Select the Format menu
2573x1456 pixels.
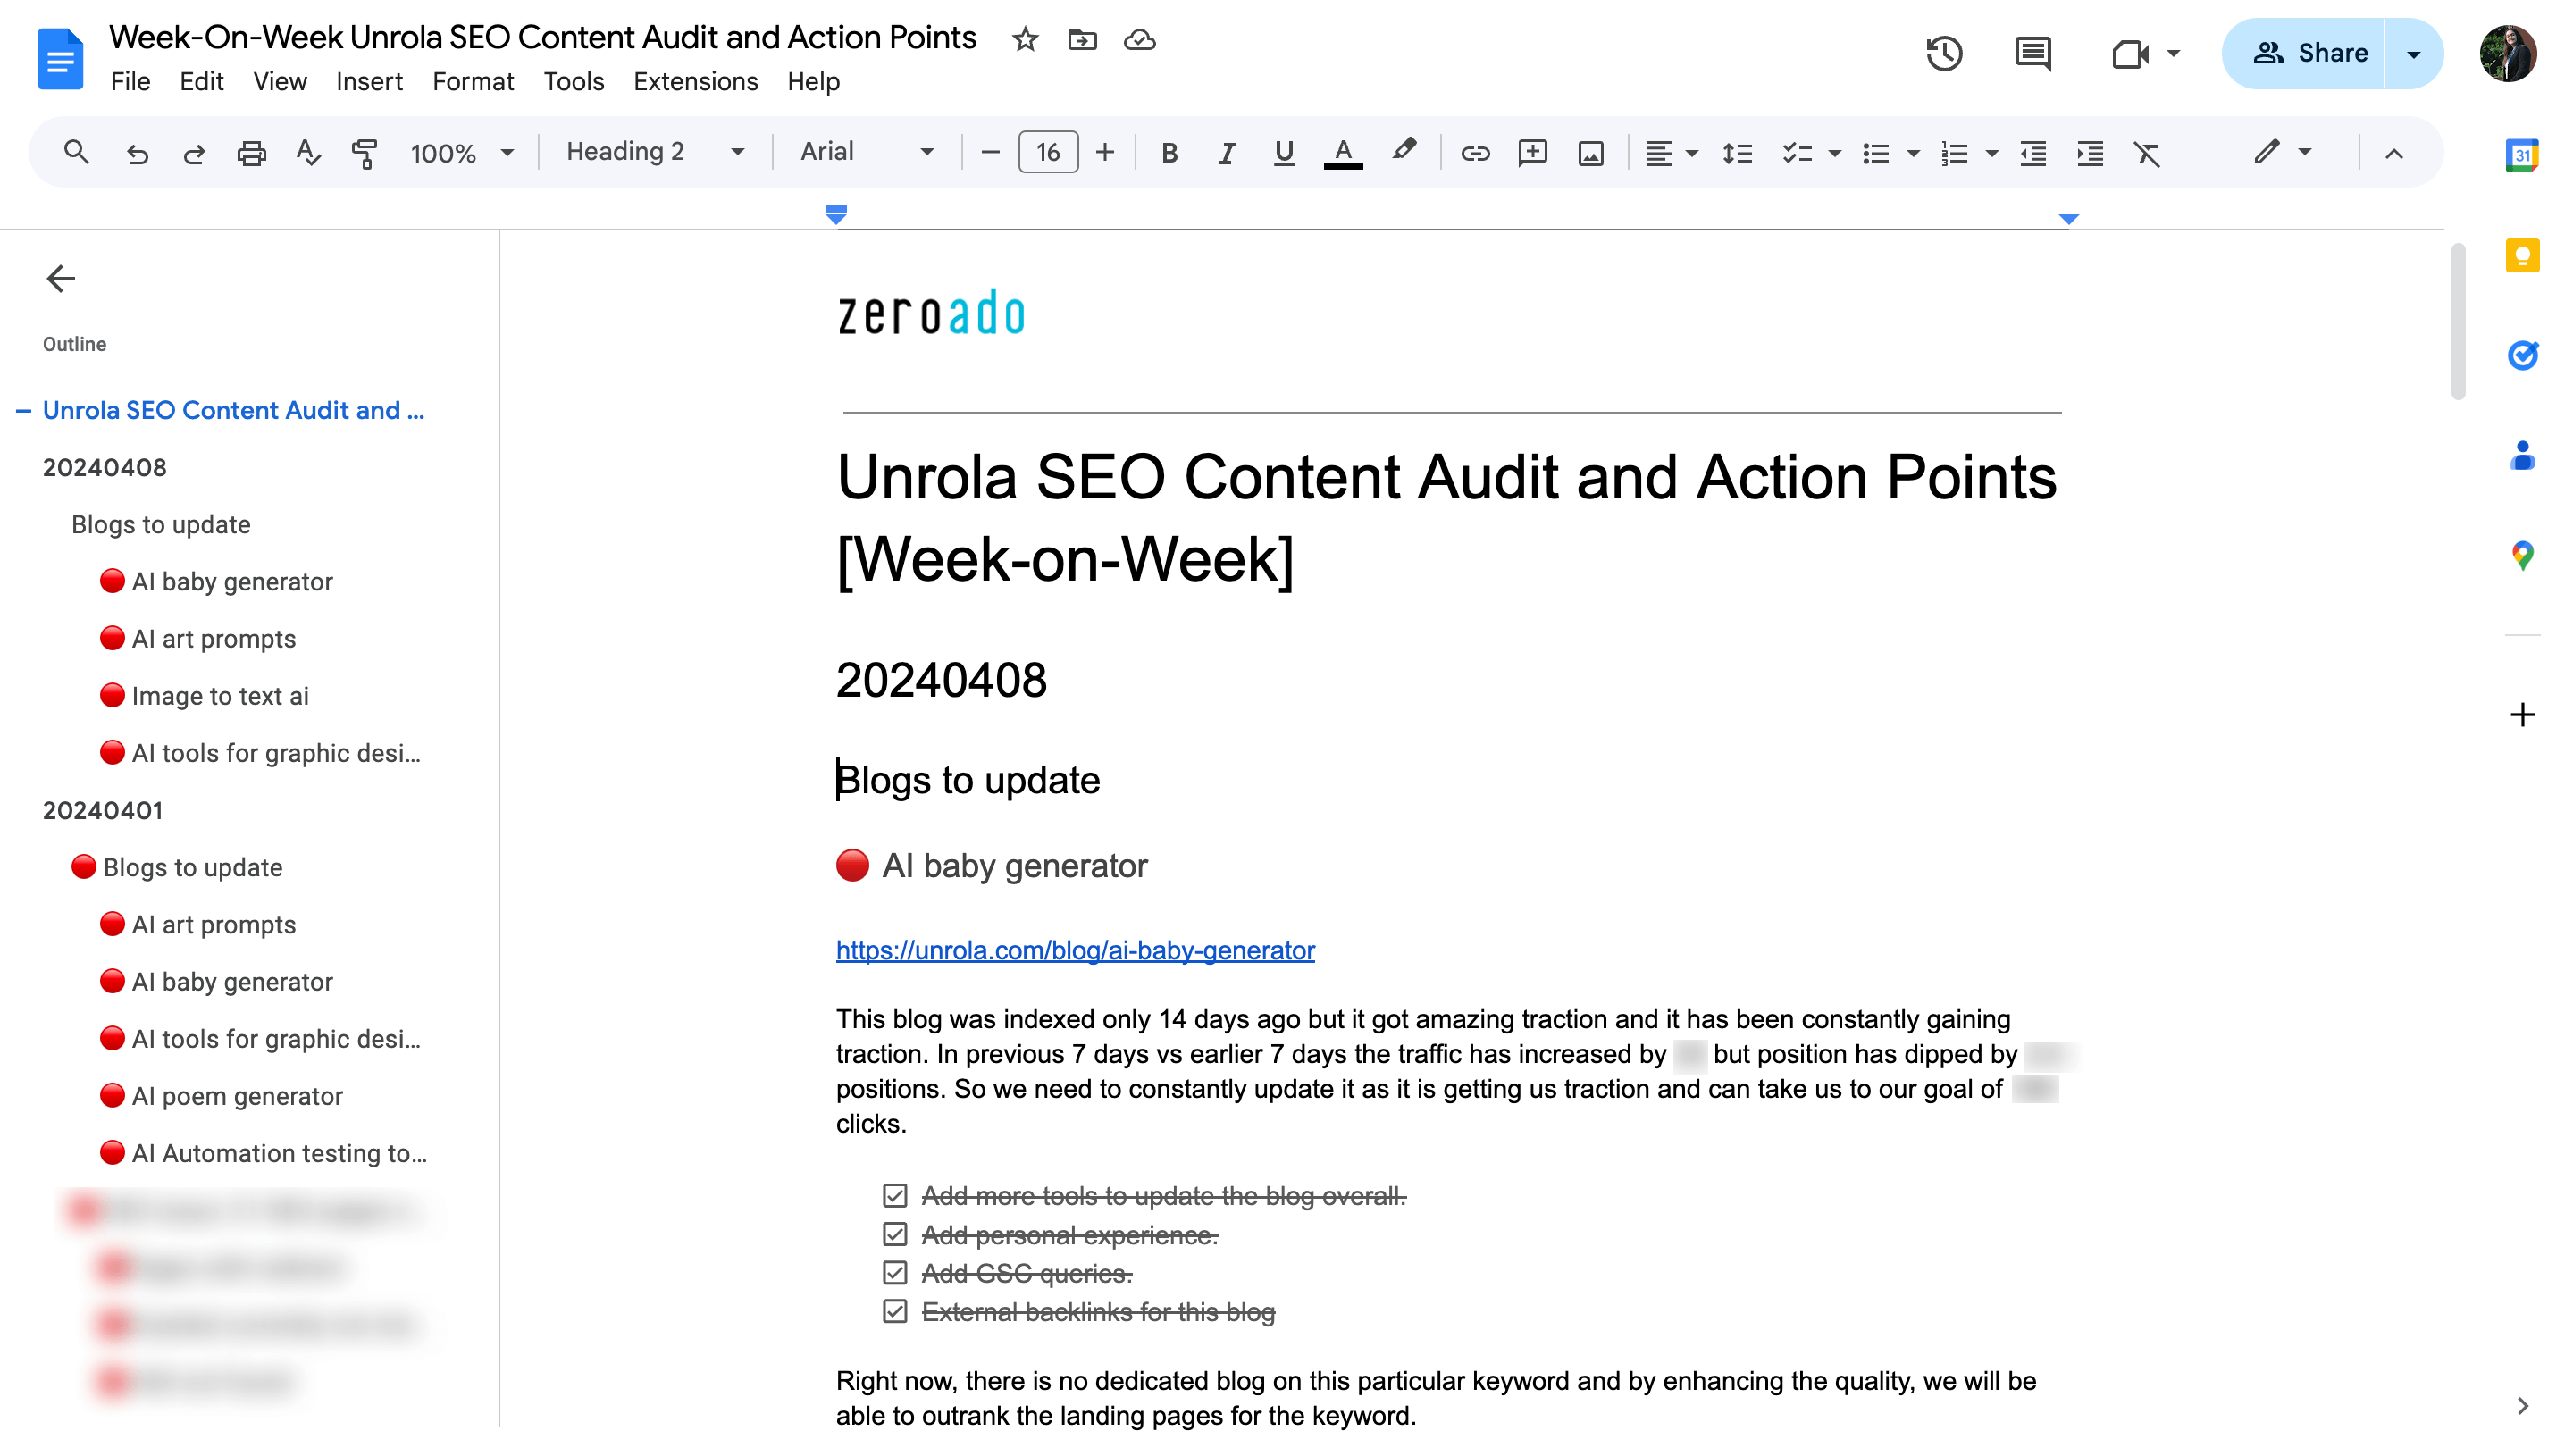[474, 81]
